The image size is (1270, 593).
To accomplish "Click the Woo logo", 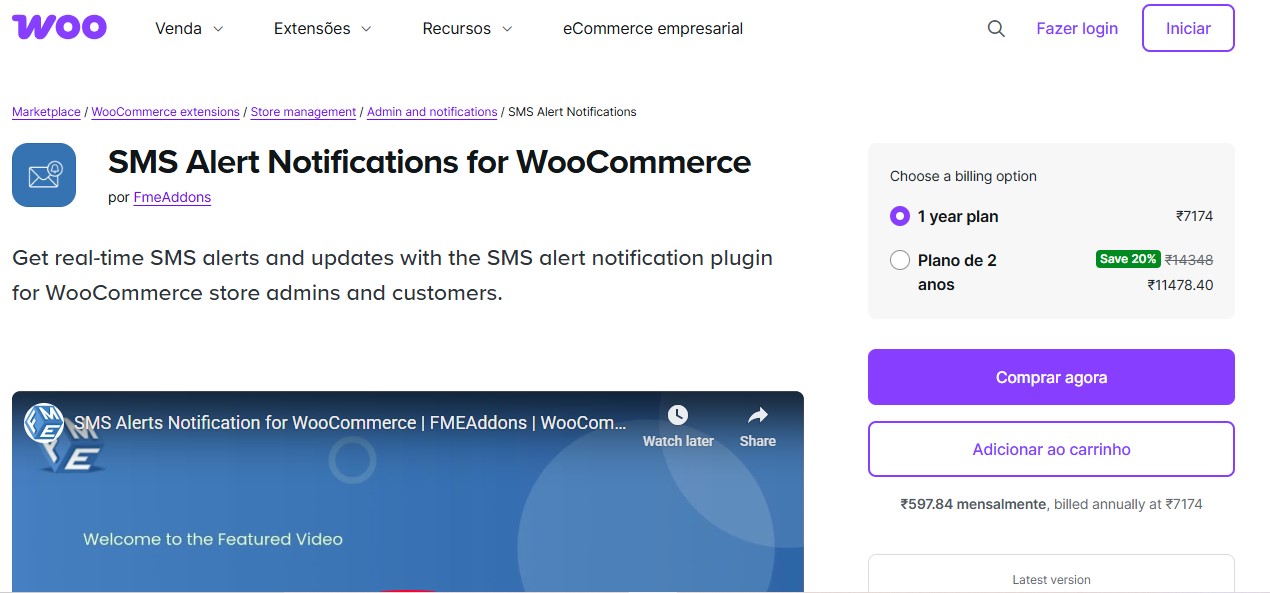I will point(59,27).
